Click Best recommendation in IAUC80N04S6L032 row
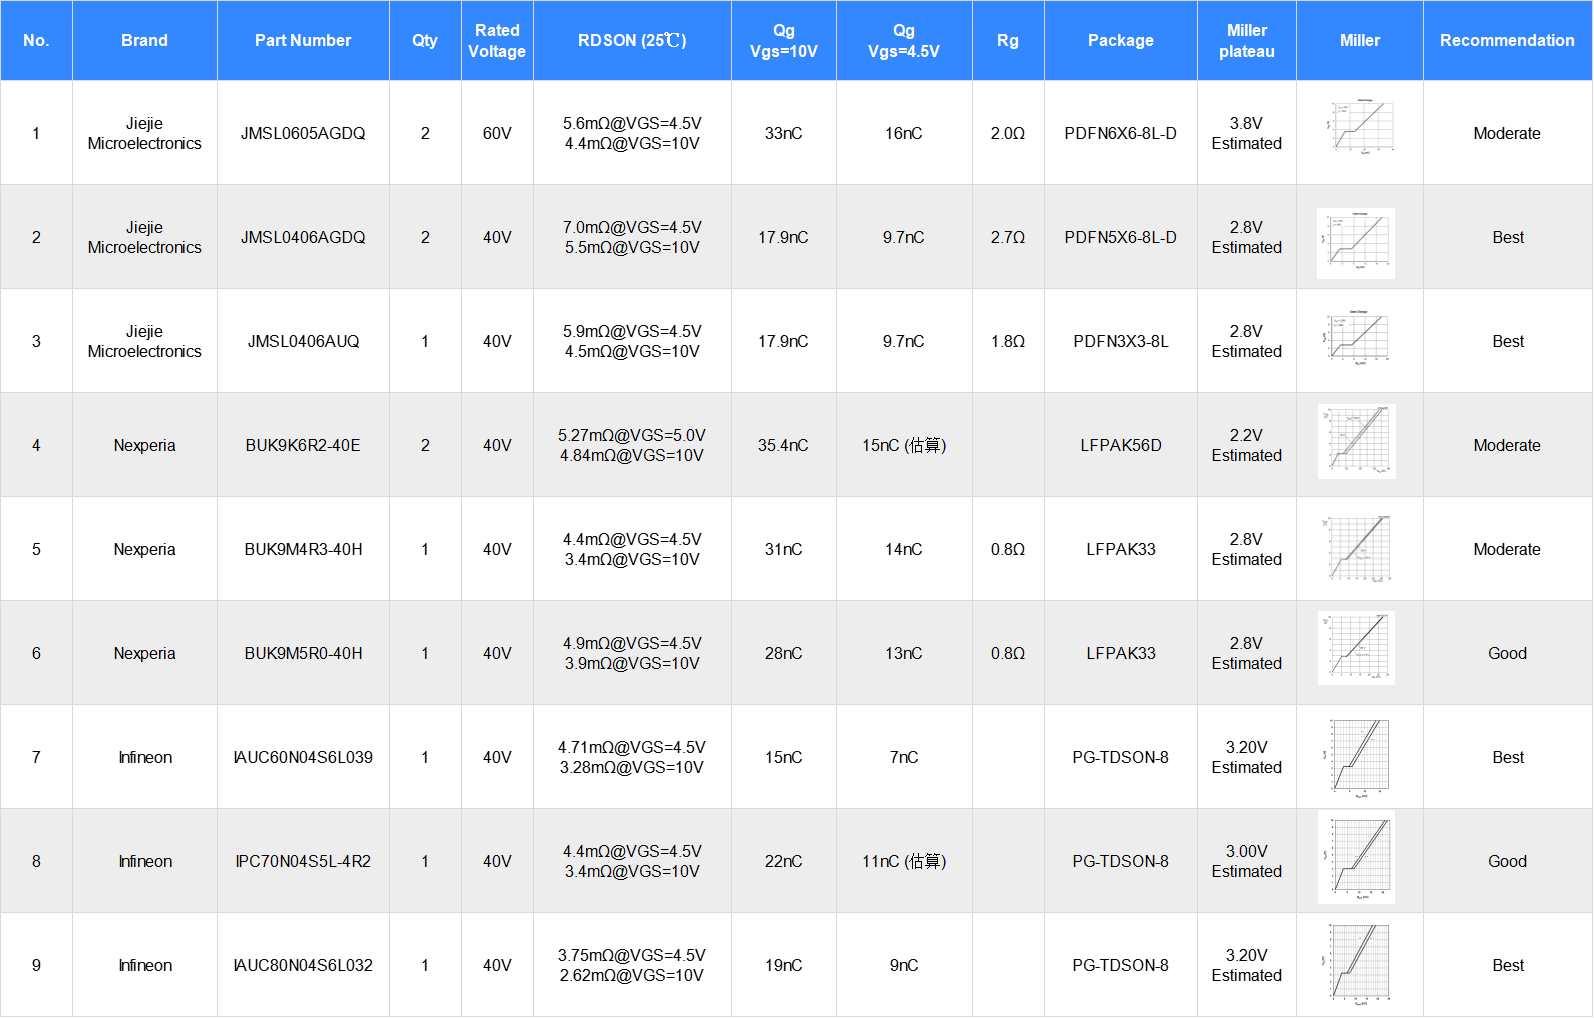Screen dimensions: 1594x1018 [1507, 965]
